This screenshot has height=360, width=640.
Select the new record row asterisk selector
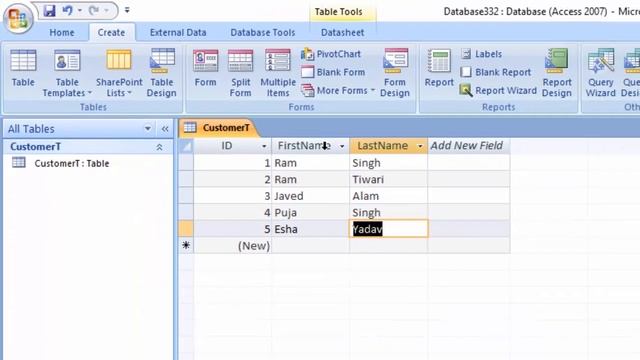(186, 246)
